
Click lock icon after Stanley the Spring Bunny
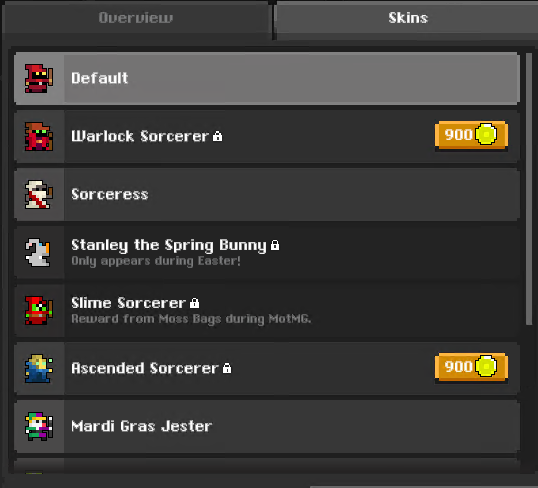[275, 245]
